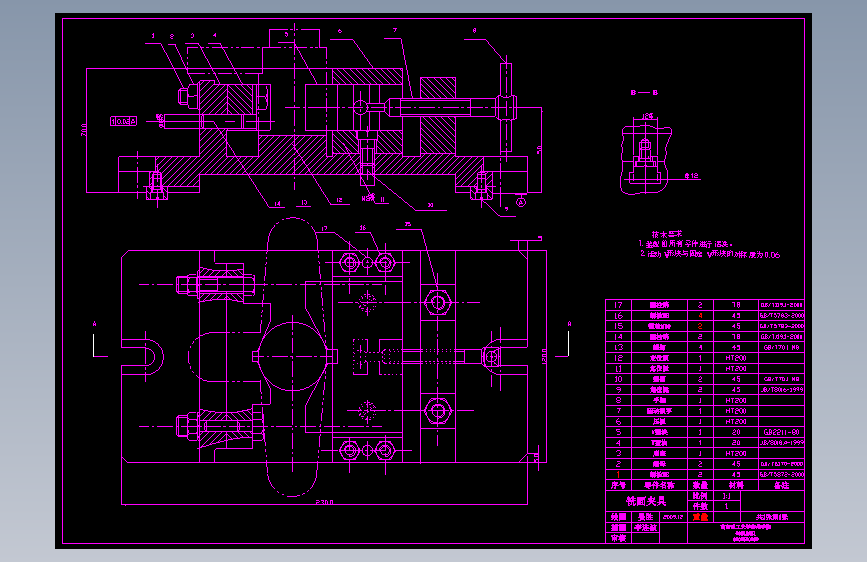The image size is (867, 562).
Task: Select material 20 in row 4
Action: [736, 443]
